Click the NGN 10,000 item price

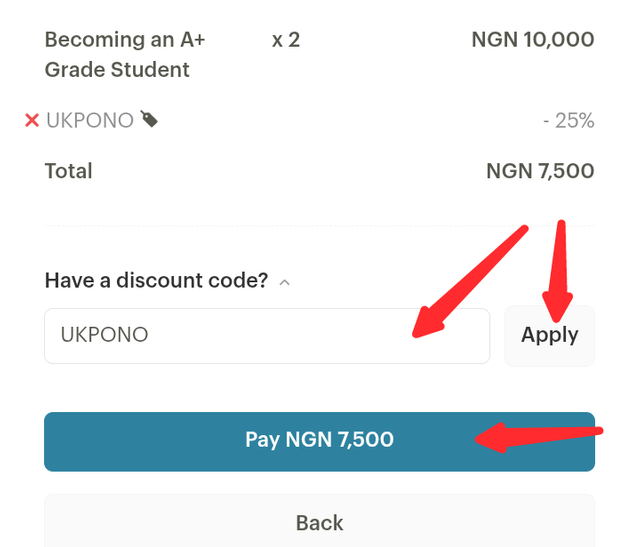click(533, 40)
